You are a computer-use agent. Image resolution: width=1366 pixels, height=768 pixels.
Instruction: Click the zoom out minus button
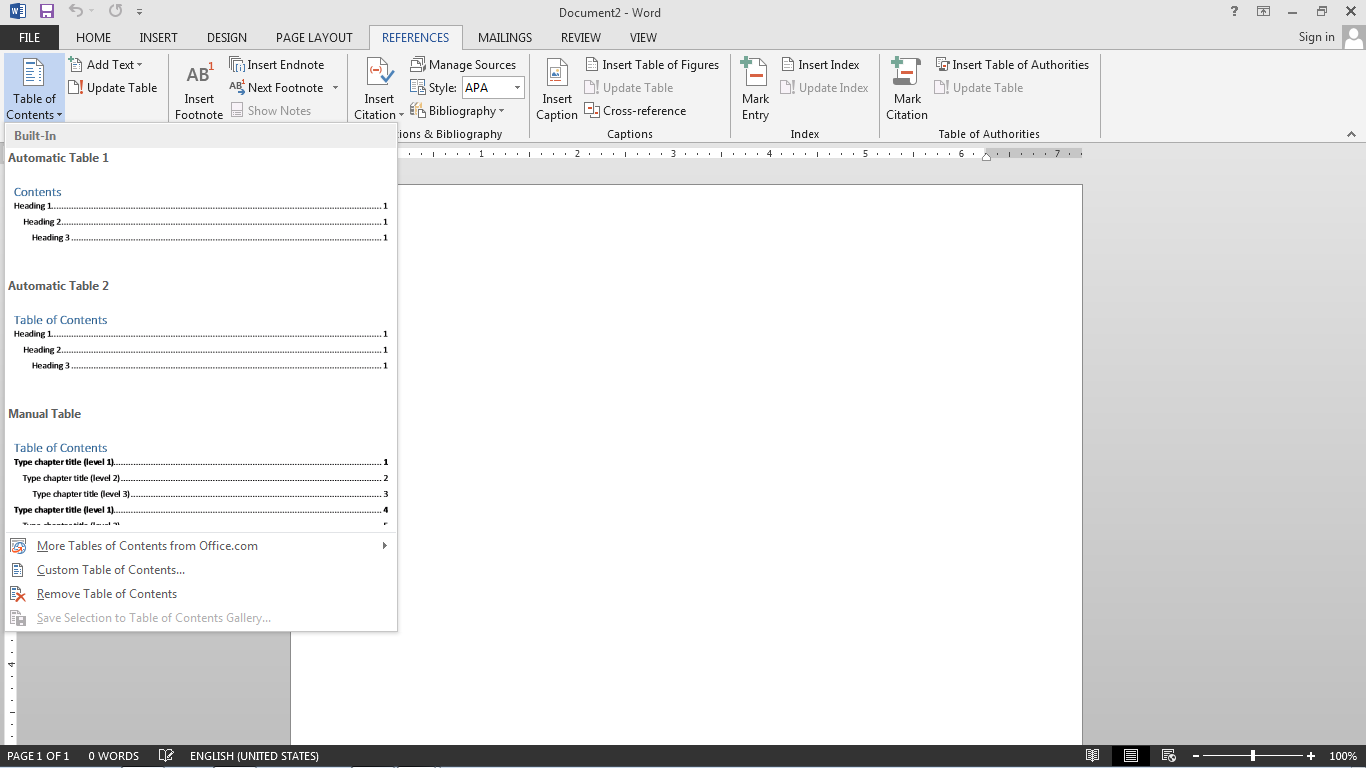point(1195,756)
